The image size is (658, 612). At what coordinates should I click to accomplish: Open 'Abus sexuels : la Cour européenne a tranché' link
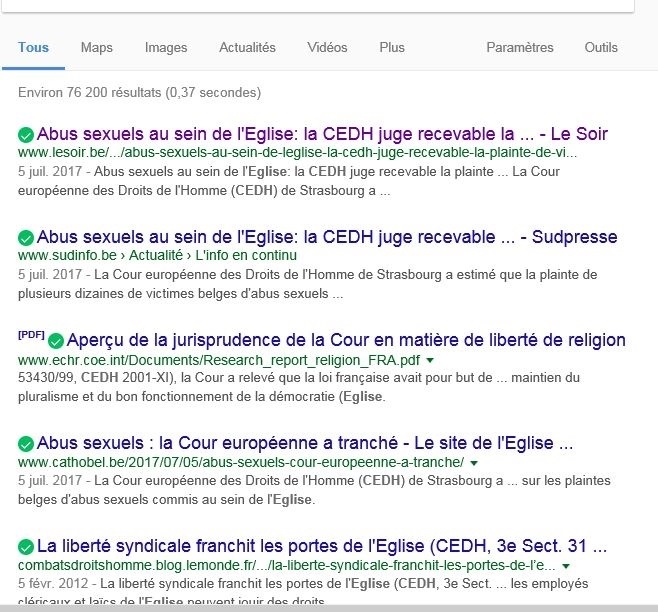pos(305,443)
